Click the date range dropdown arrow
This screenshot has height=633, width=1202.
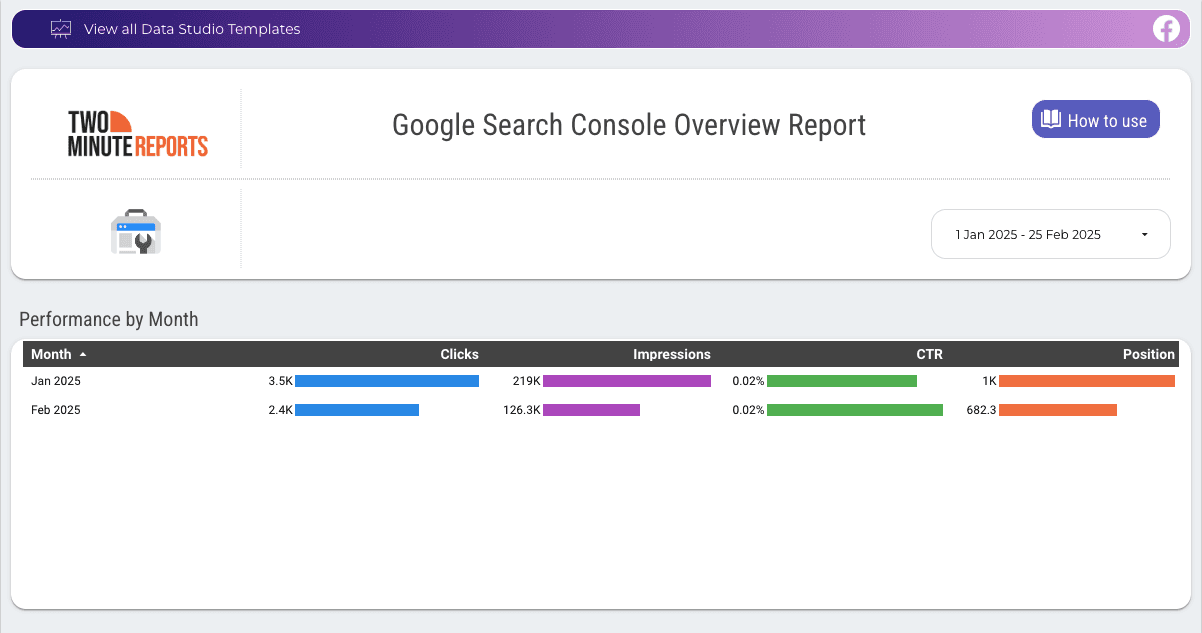point(1144,235)
